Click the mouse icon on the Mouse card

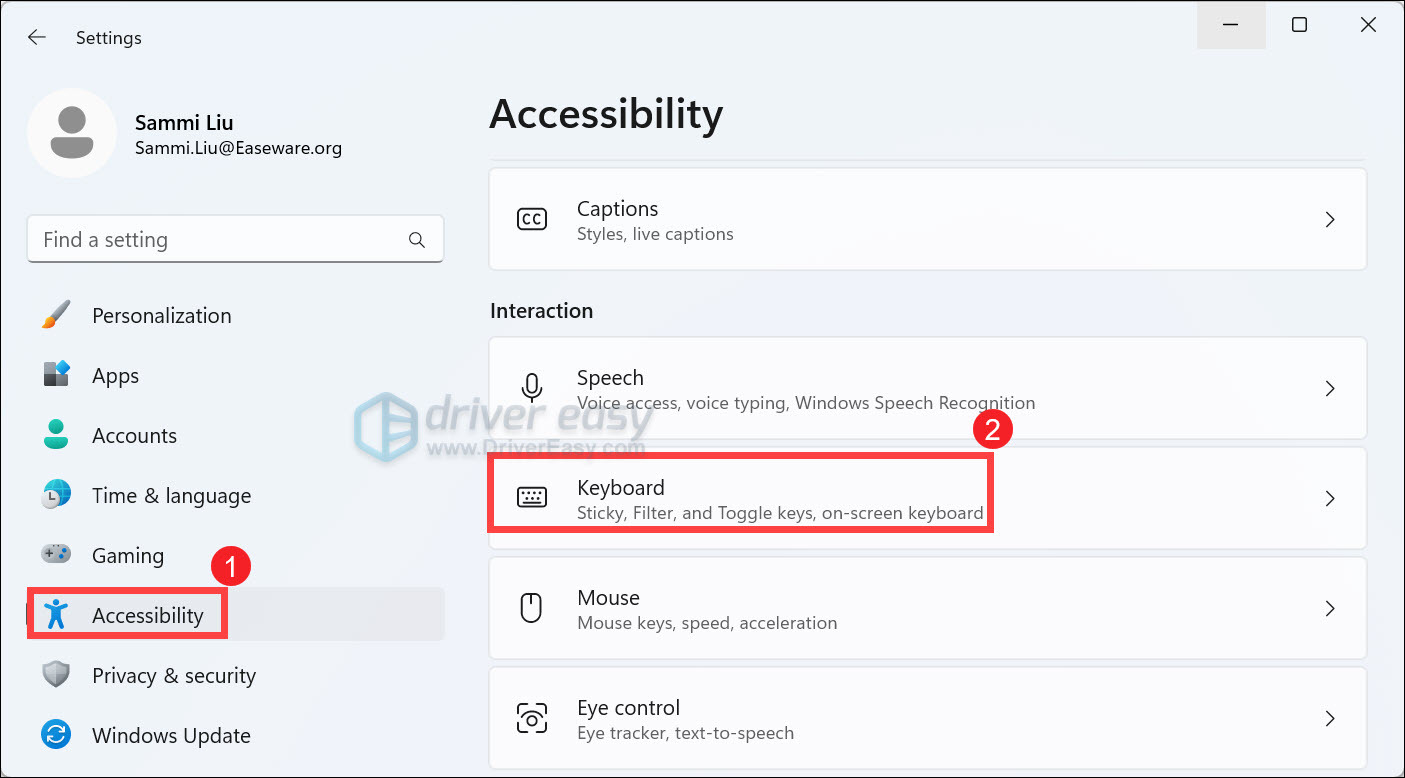click(532, 607)
